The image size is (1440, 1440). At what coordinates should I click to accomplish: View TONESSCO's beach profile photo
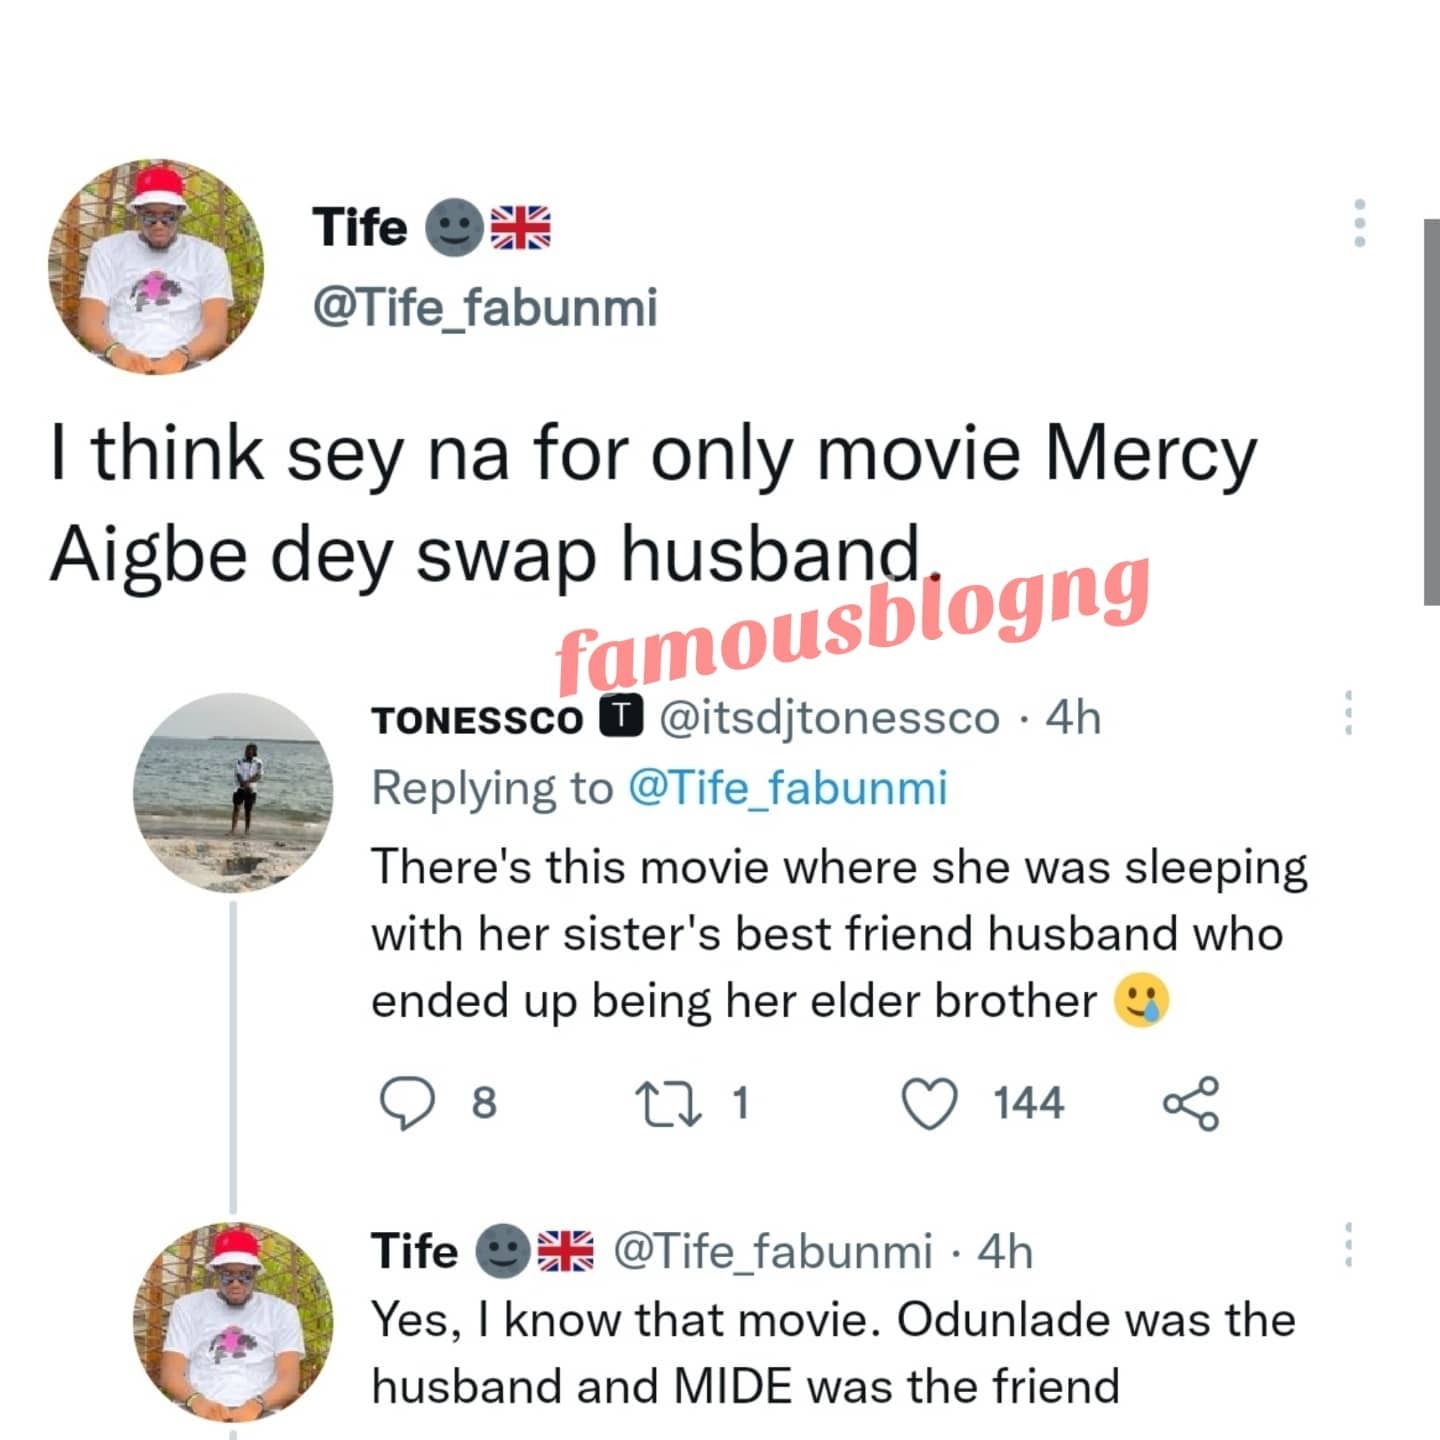(233, 791)
